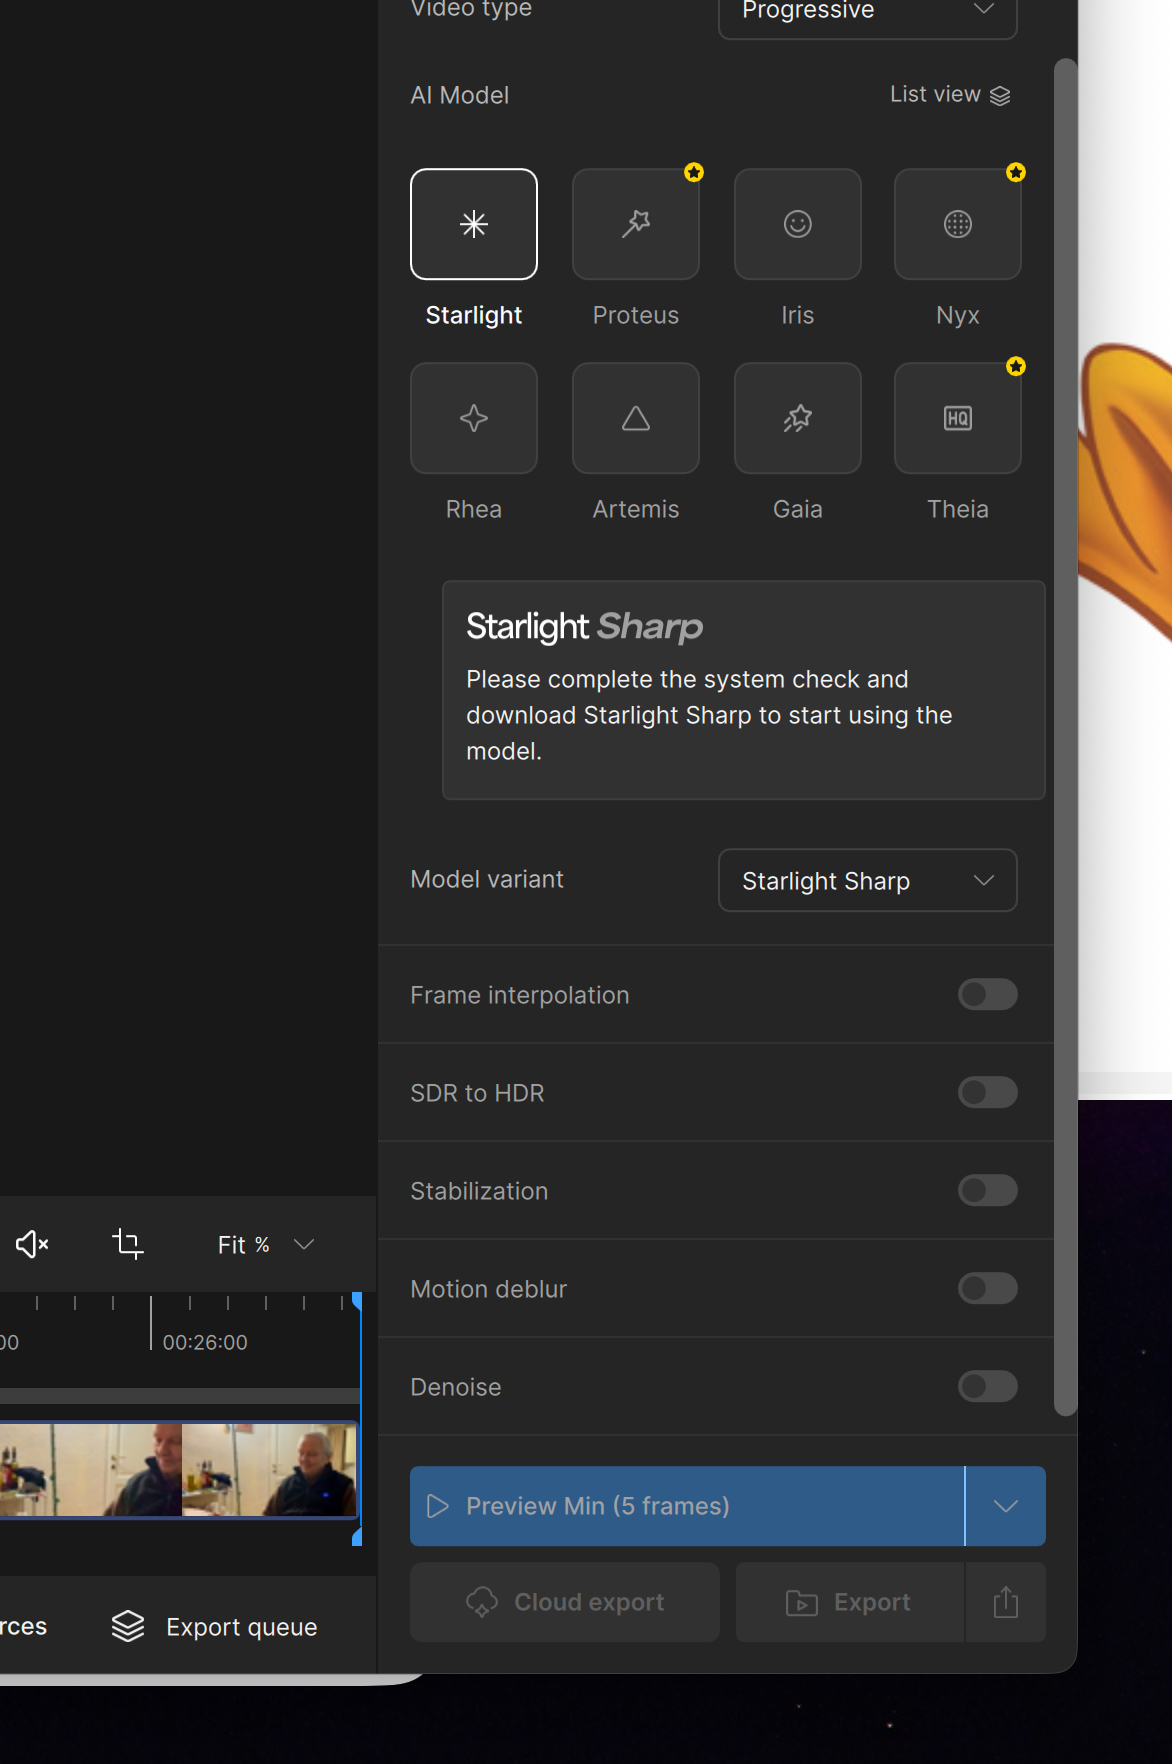Image resolution: width=1172 pixels, height=1764 pixels.
Task: Select the Starlight AI model
Action: click(474, 224)
